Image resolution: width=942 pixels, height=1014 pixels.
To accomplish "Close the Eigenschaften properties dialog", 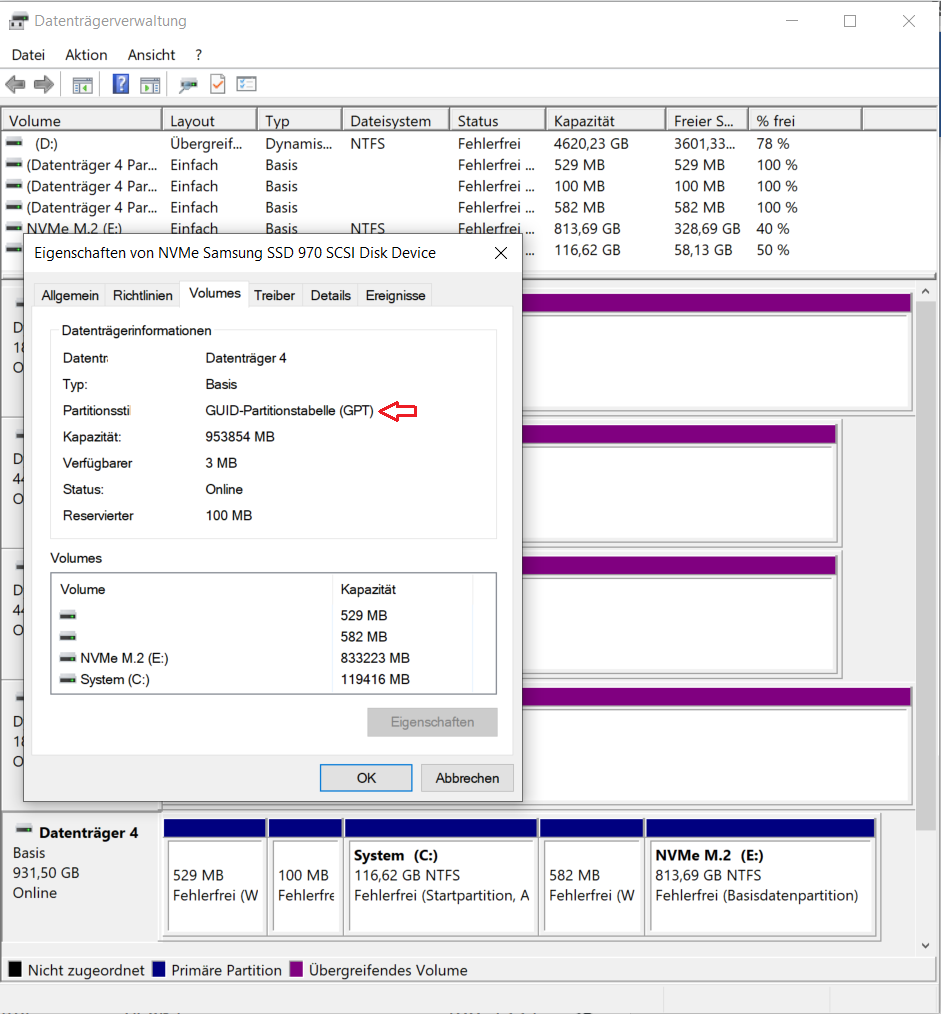I will [x=501, y=253].
